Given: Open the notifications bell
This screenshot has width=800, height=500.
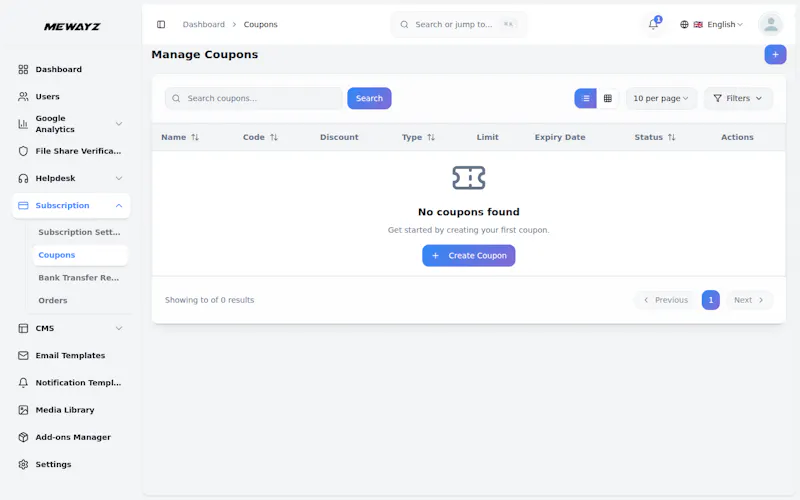Looking at the screenshot, I should click(x=653, y=24).
